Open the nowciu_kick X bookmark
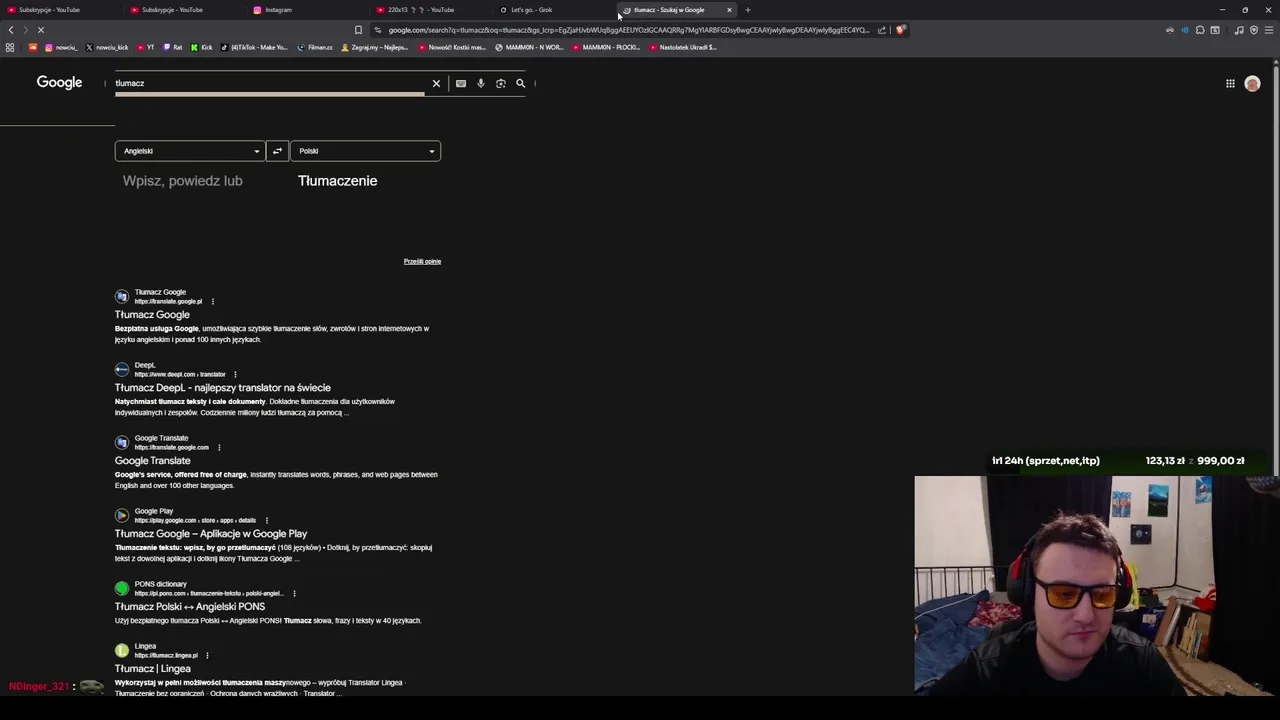Viewport: 1280px width, 720px height. (x=107, y=47)
